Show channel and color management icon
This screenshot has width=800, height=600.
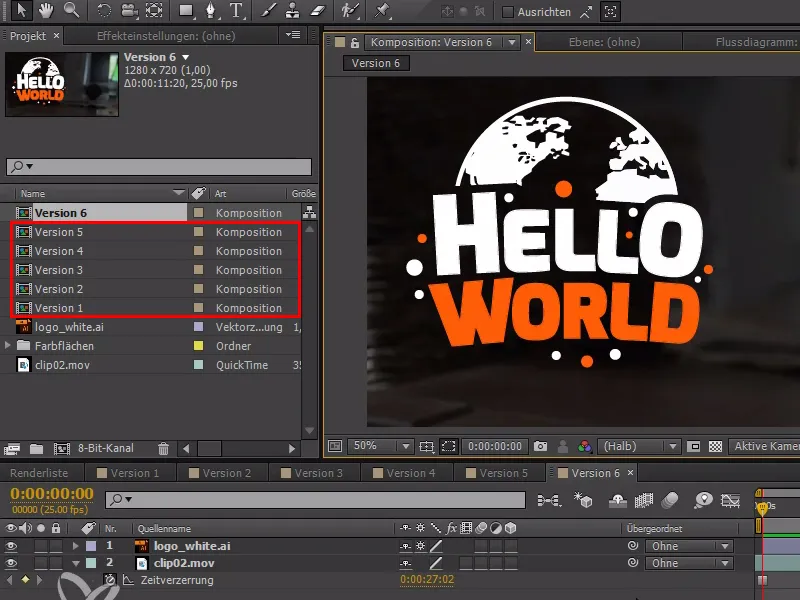(585, 447)
